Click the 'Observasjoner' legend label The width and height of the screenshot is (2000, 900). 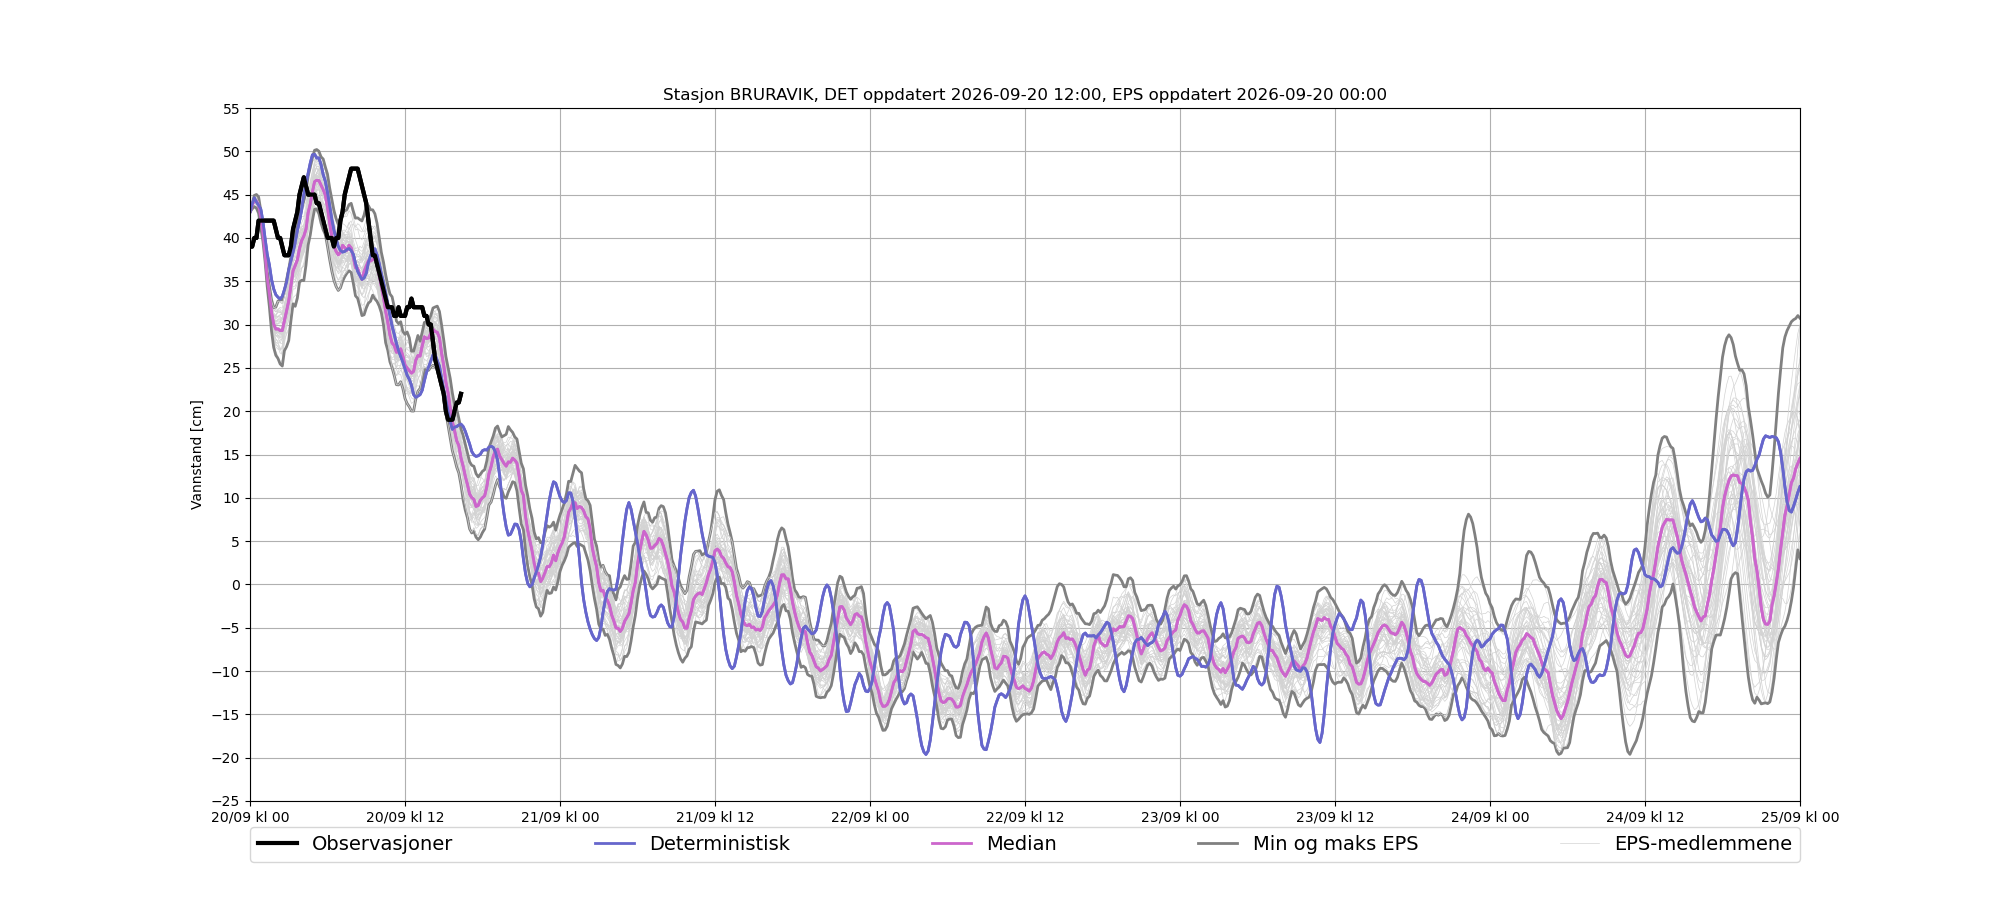[x=382, y=844]
